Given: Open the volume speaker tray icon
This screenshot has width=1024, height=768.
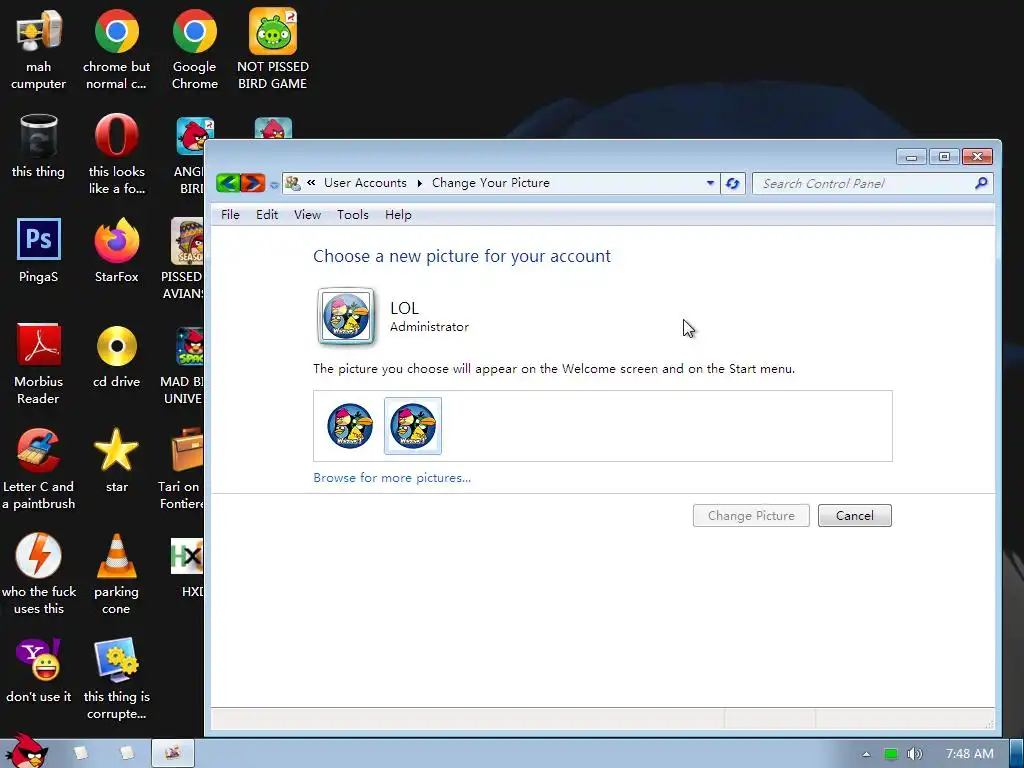Looking at the screenshot, I should click(x=915, y=754).
